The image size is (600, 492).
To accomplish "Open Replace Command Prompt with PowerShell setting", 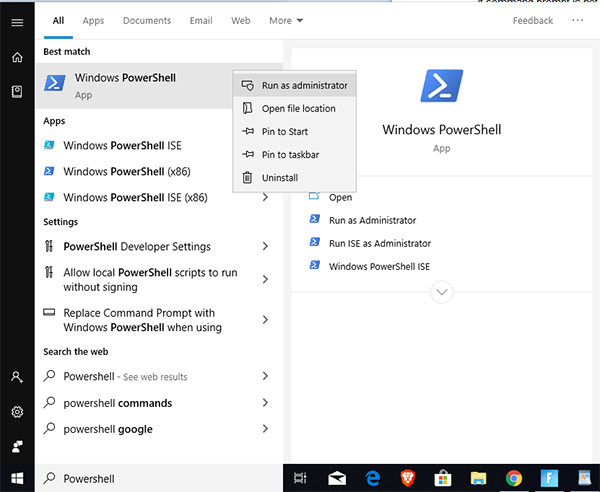I will coord(159,320).
